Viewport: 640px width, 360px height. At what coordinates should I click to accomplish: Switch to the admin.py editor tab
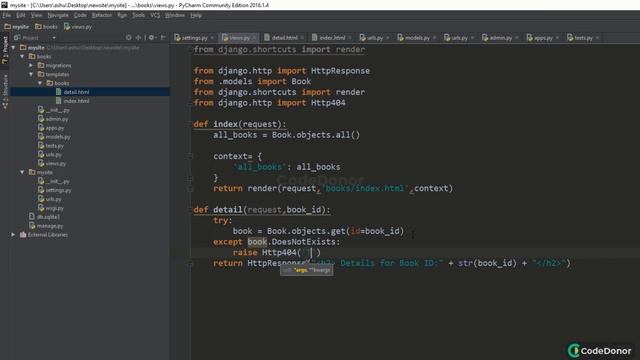[x=500, y=38]
